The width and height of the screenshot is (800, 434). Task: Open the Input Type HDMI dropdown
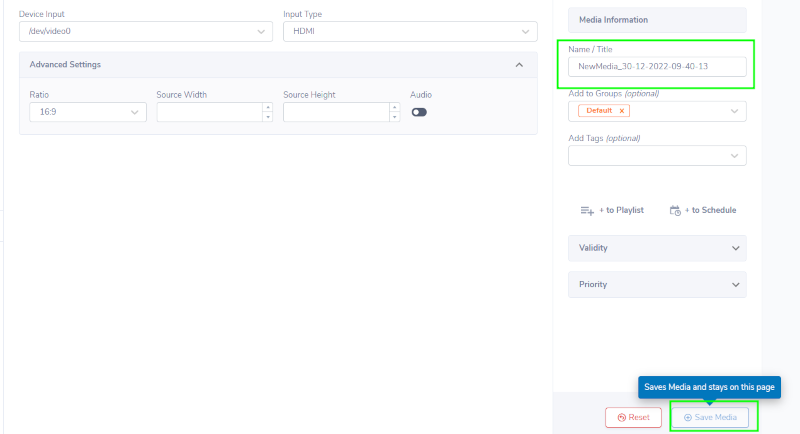click(x=410, y=31)
